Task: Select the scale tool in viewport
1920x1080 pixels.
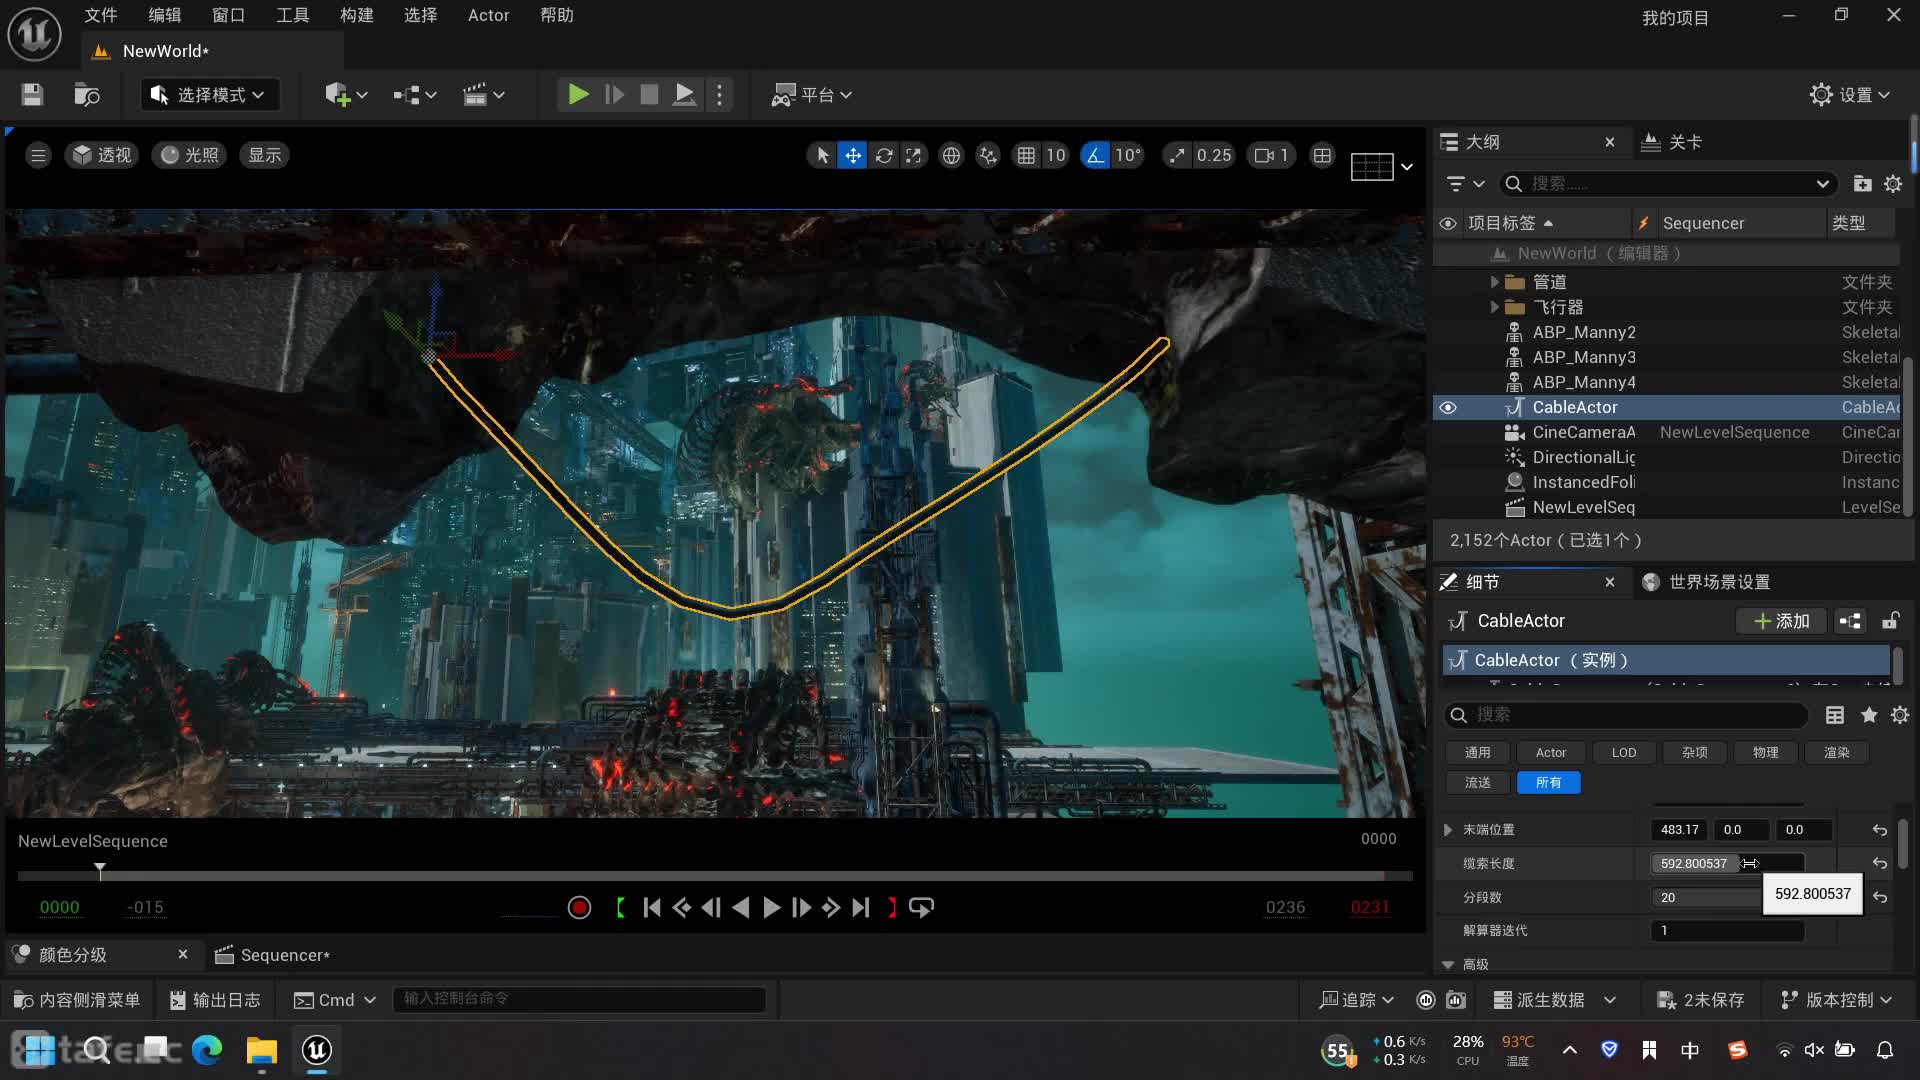Action: [914, 155]
